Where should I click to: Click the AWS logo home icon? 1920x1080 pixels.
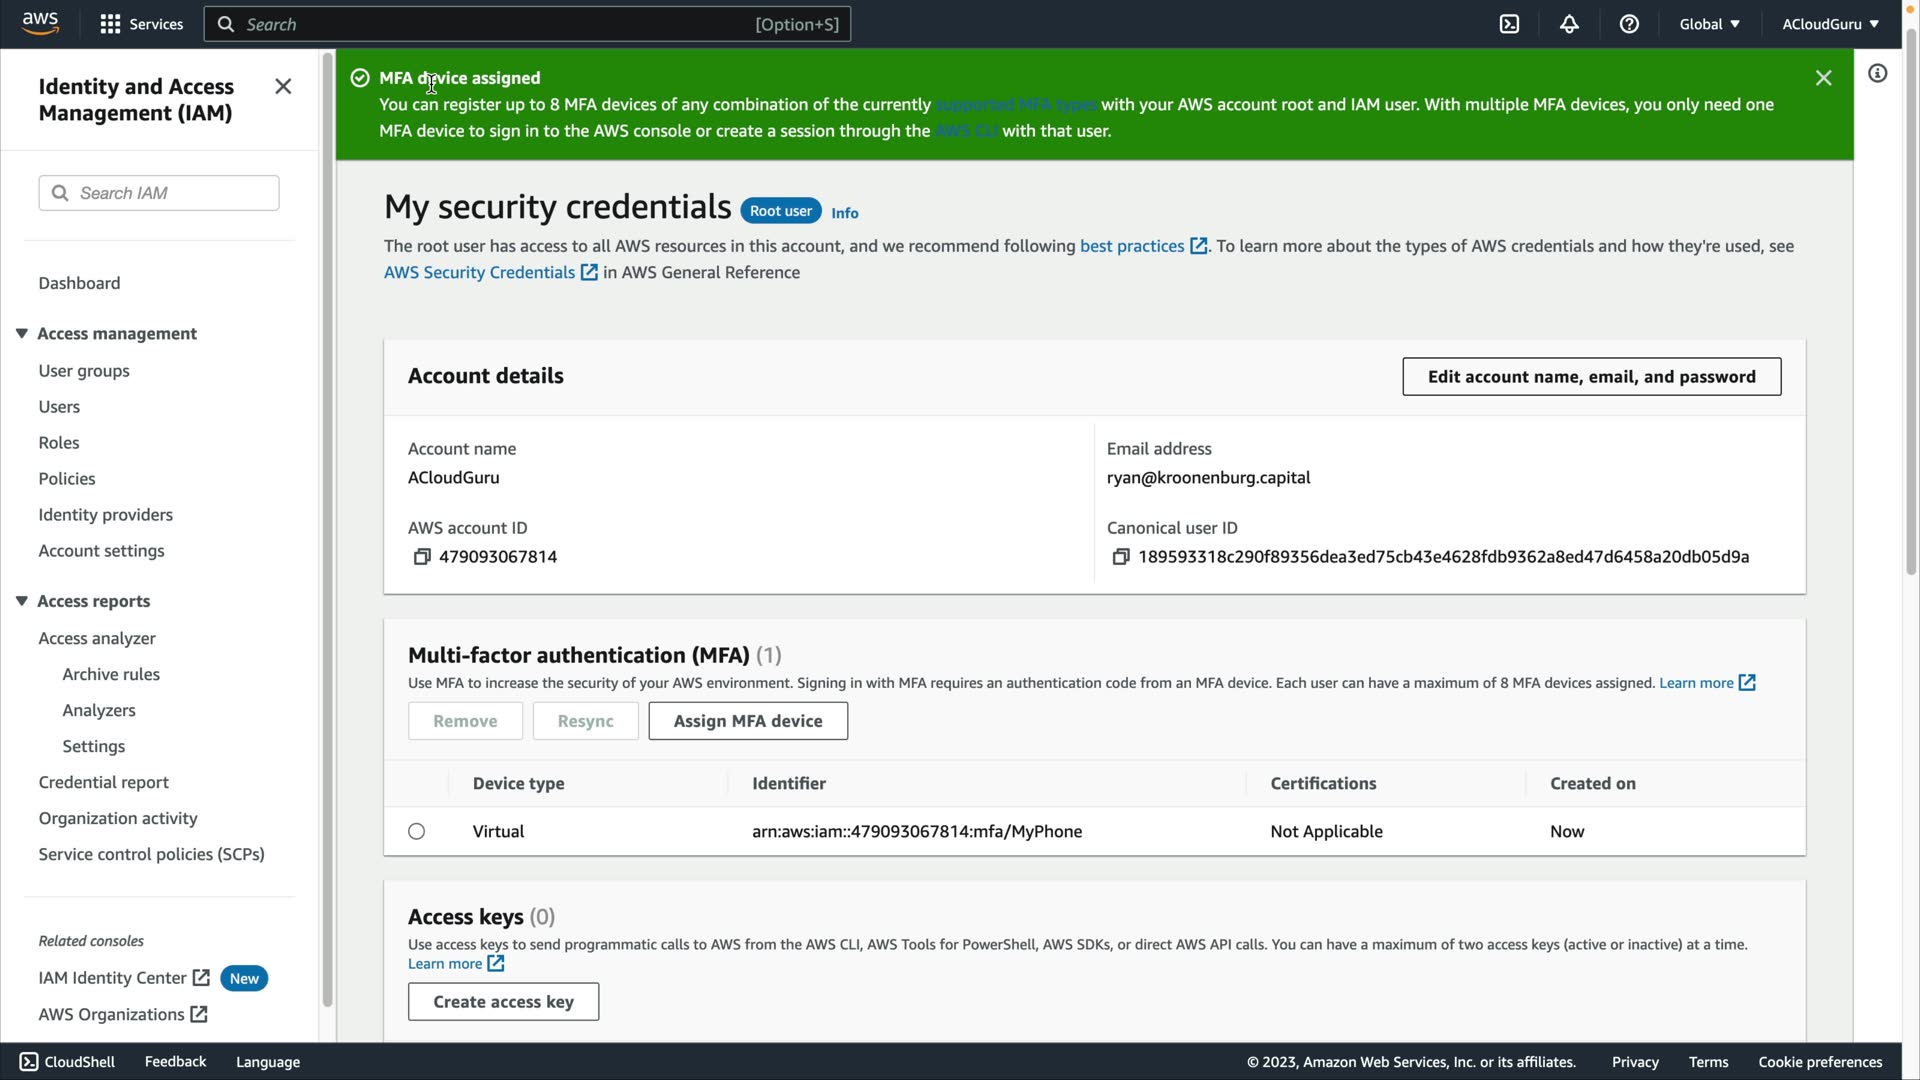pos(40,23)
